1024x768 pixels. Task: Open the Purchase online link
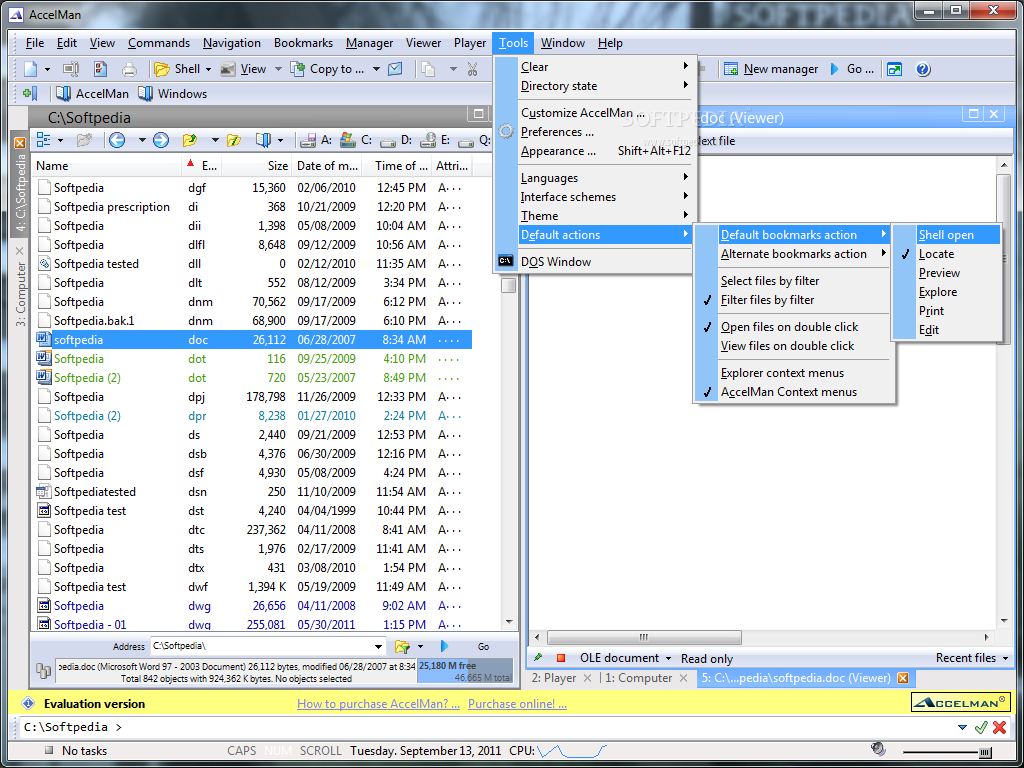pos(517,704)
